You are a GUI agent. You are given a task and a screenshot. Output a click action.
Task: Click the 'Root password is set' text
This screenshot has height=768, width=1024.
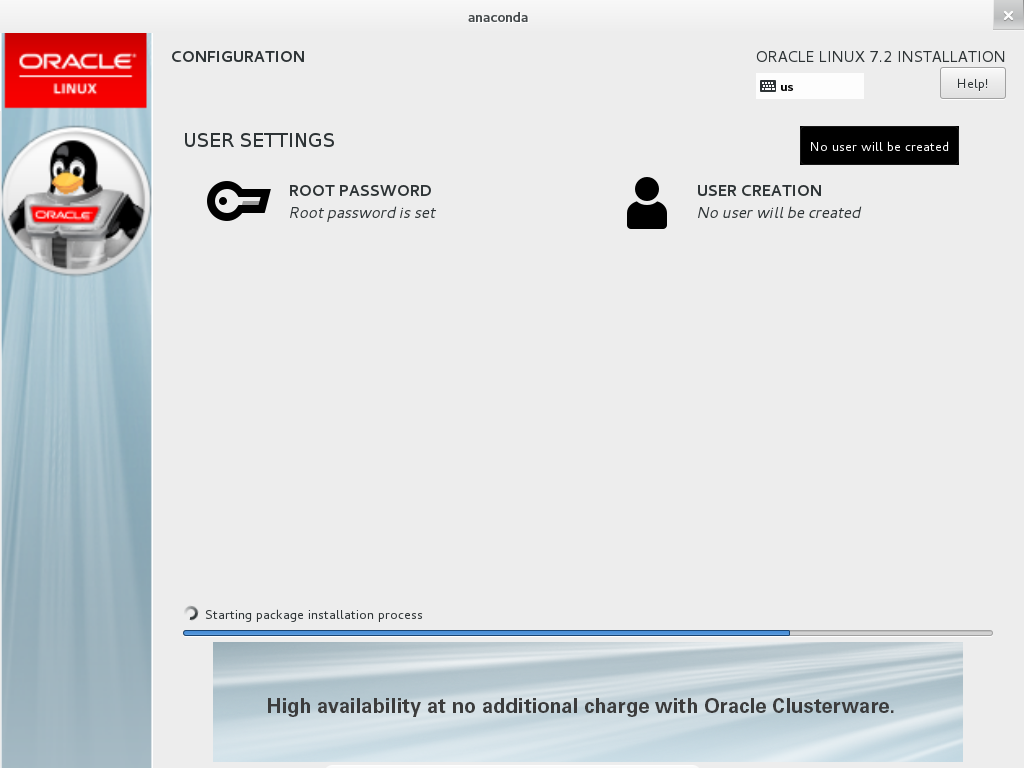click(362, 213)
